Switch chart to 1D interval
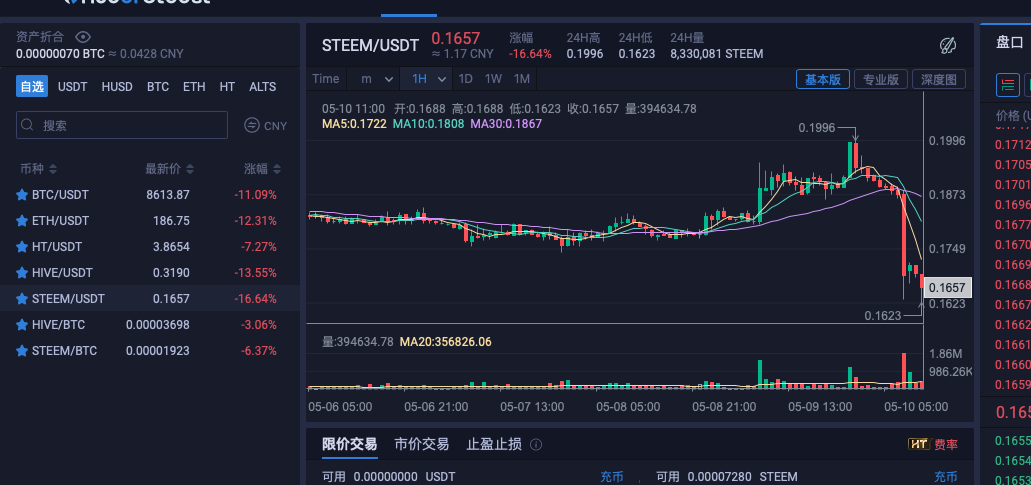Viewport: 1031px width, 485px height. point(466,79)
